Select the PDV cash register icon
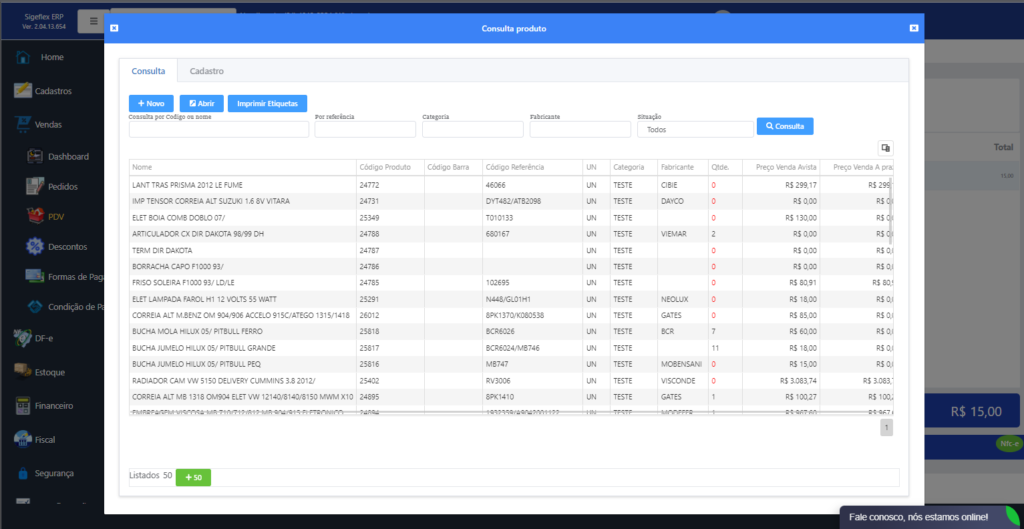Image resolution: width=1024 pixels, height=529 pixels. 35,216
